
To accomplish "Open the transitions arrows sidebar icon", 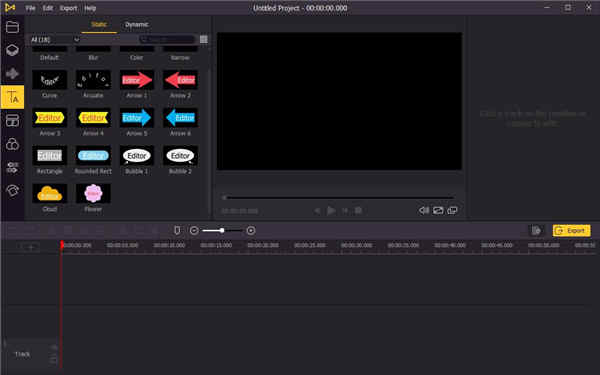I will pos(12,168).
